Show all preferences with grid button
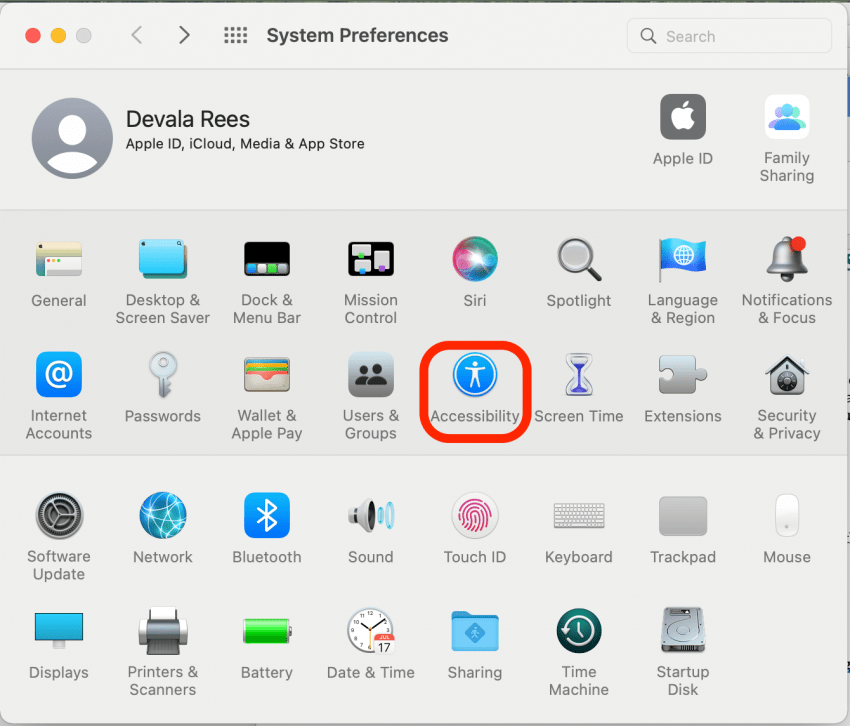850x726 pixels. pyautogui.click(x=236, y=35)
